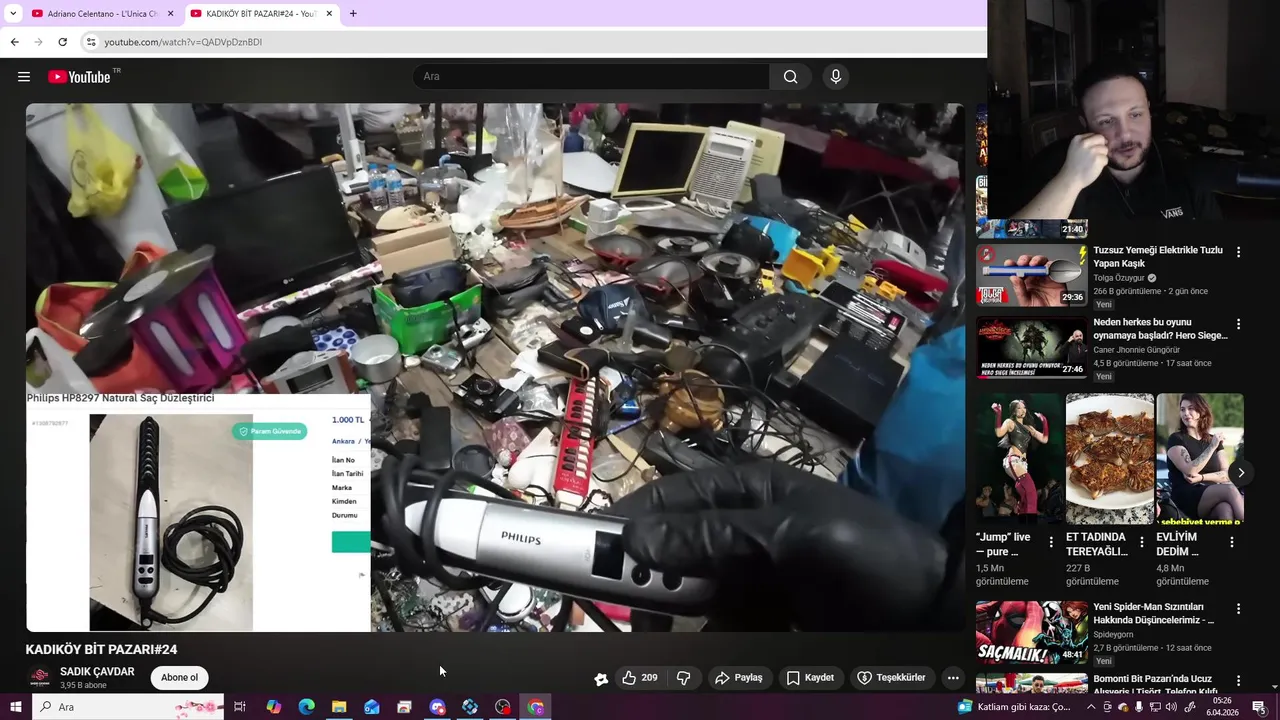The image size is (1280, 720).
Task: Click the youtube.com address bar URL
Action: pos(183,42)
